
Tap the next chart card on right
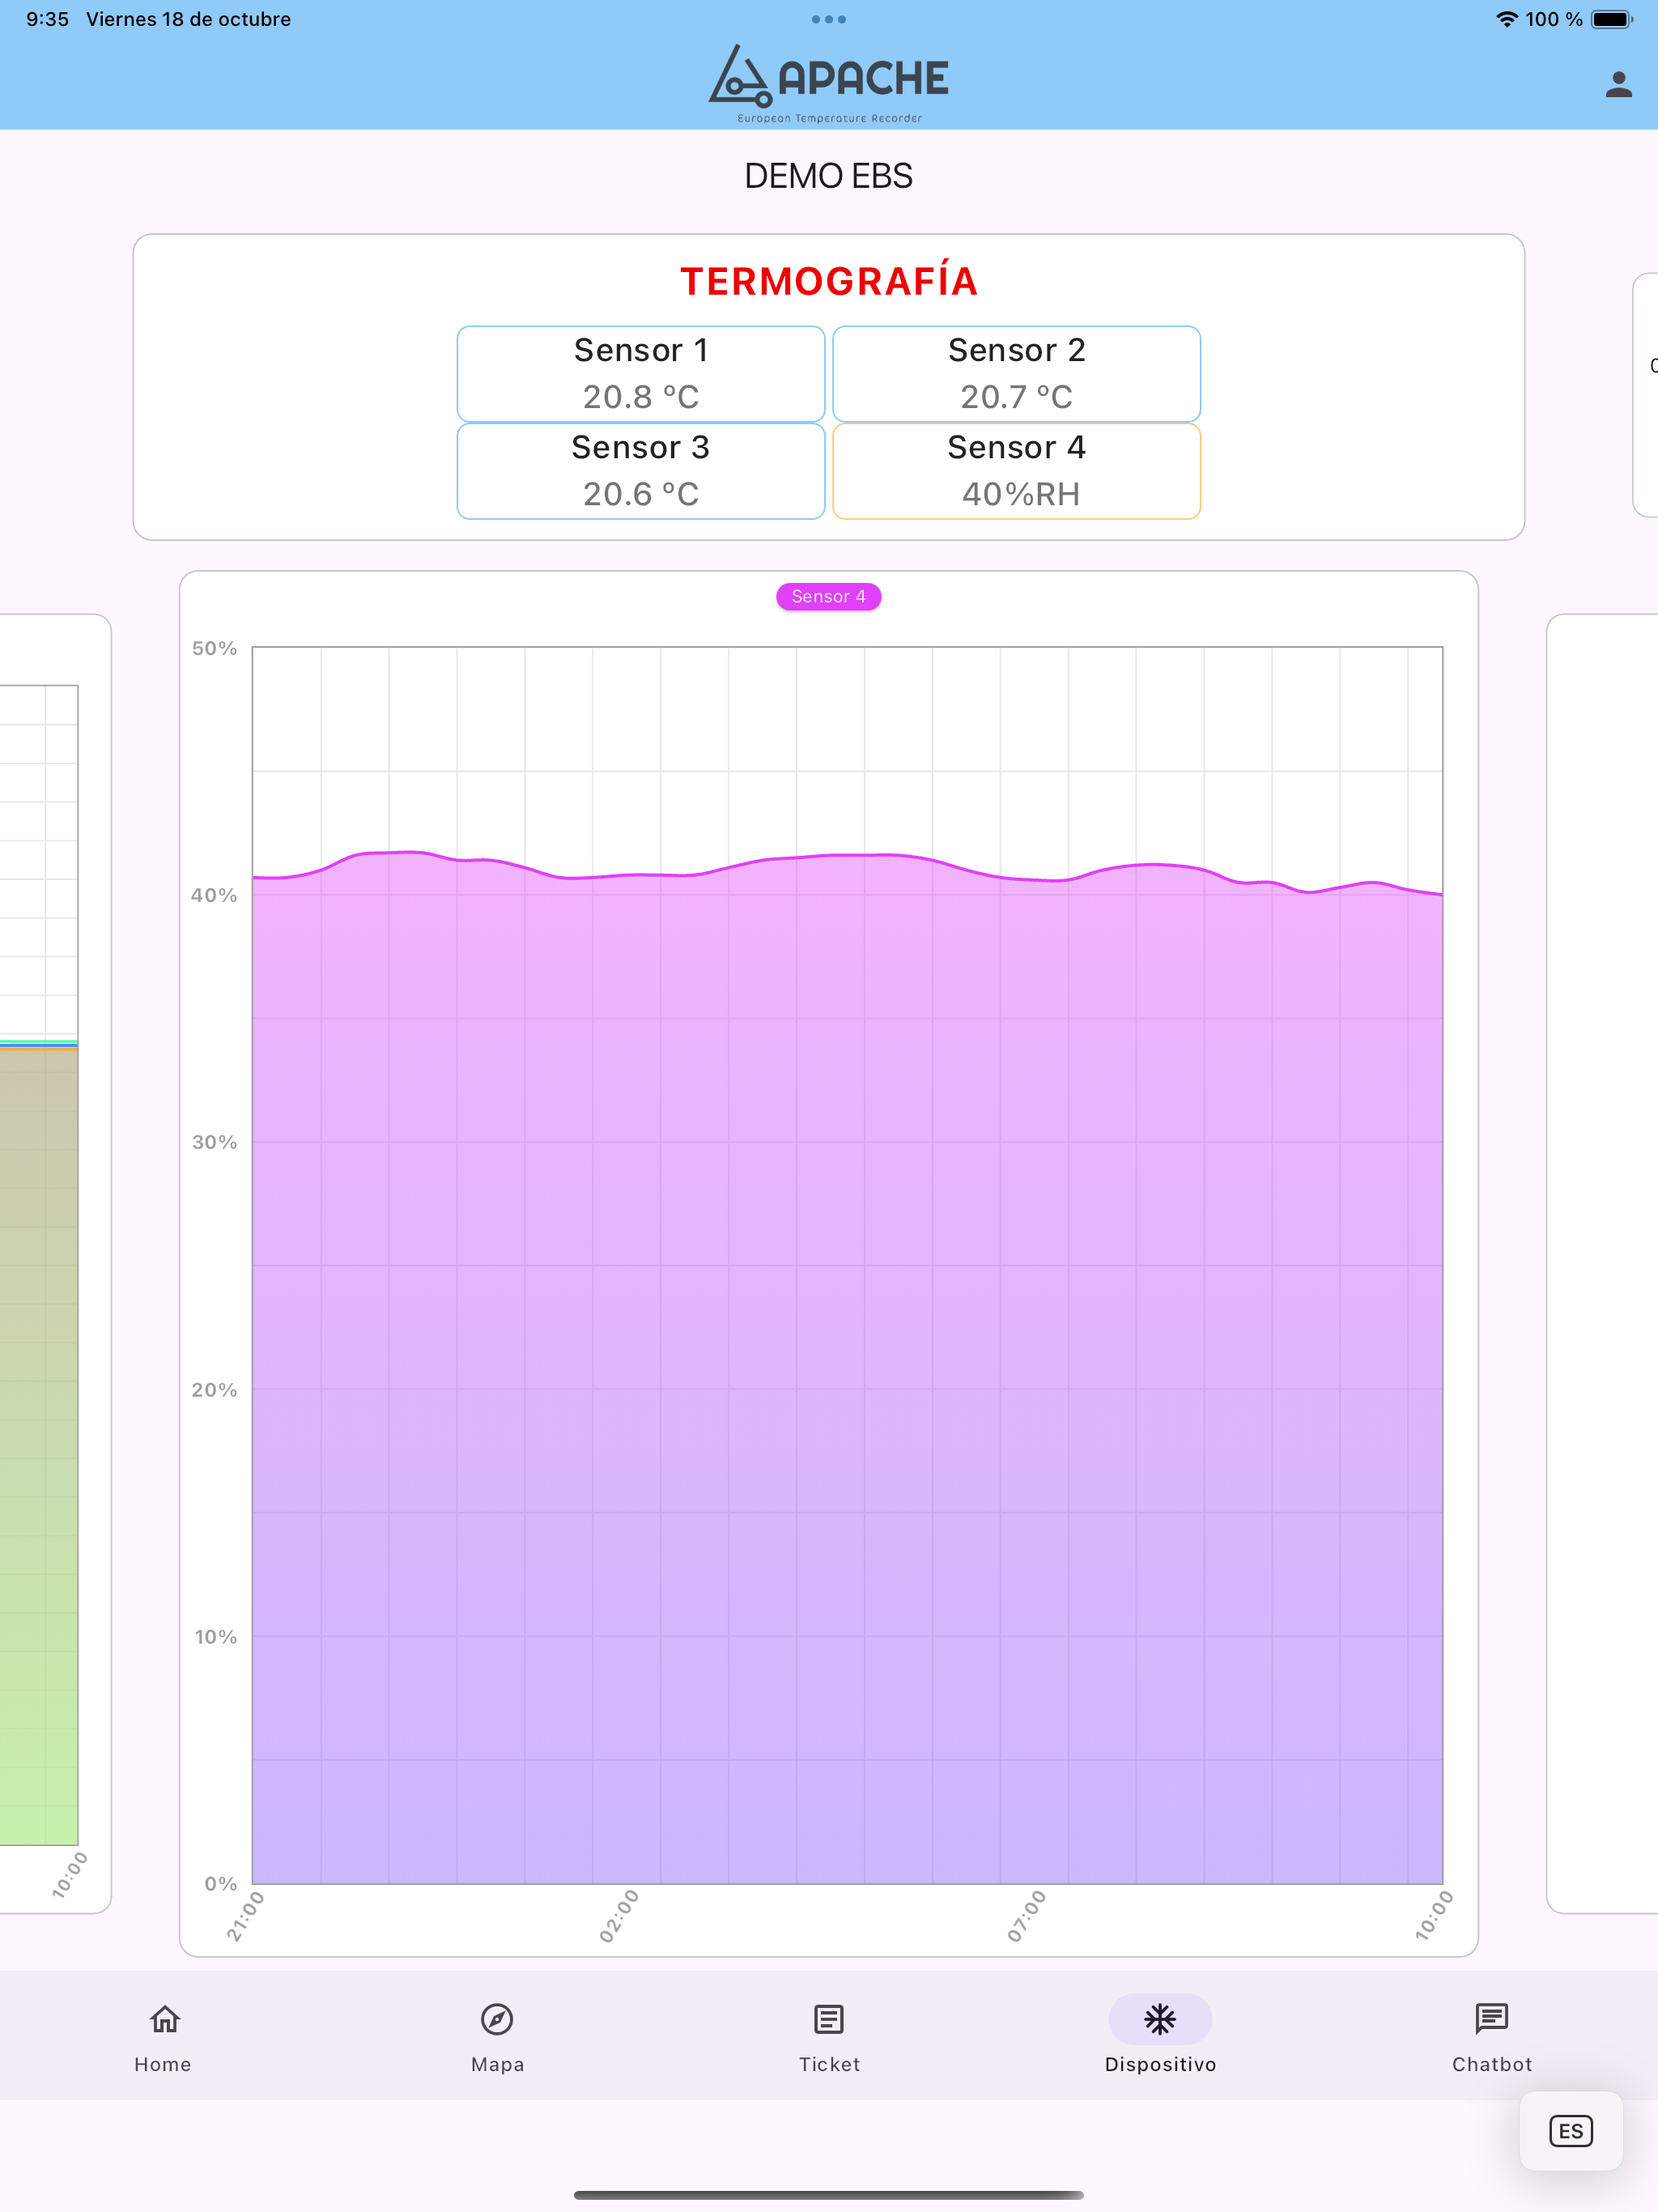point(1602,1263)
